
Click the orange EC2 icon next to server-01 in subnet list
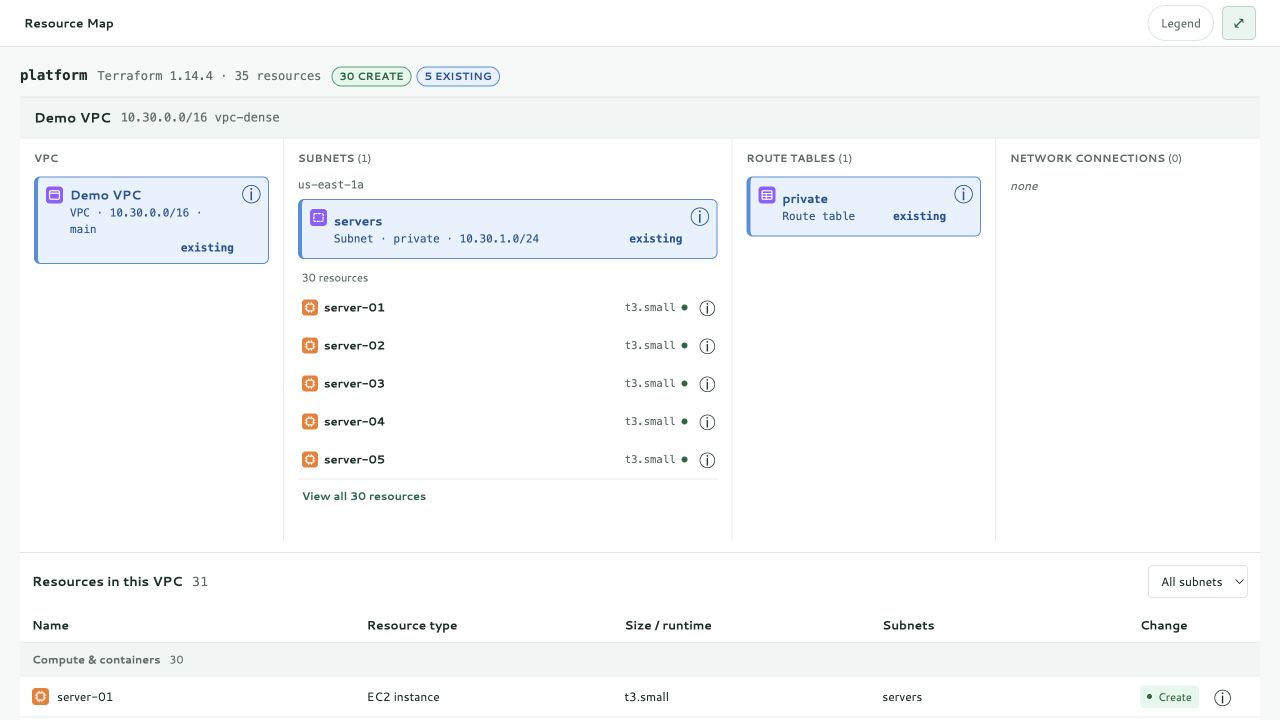pos(310,308)
